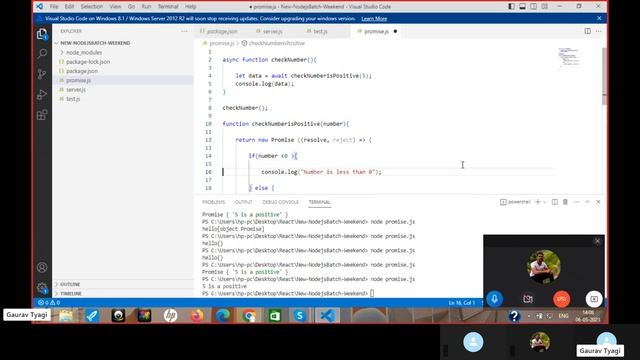Open Google Chrome from the taskbar
The image size is (640, 360).
[249, 316]
